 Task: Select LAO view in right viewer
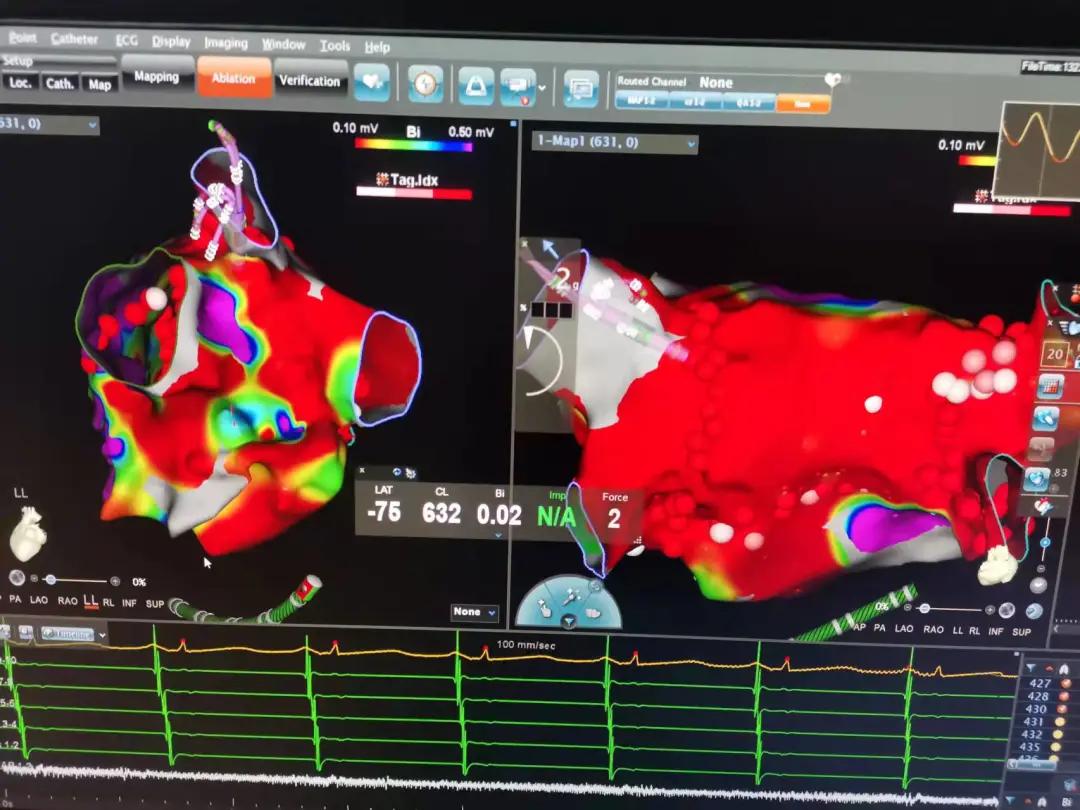click(904, 628)
